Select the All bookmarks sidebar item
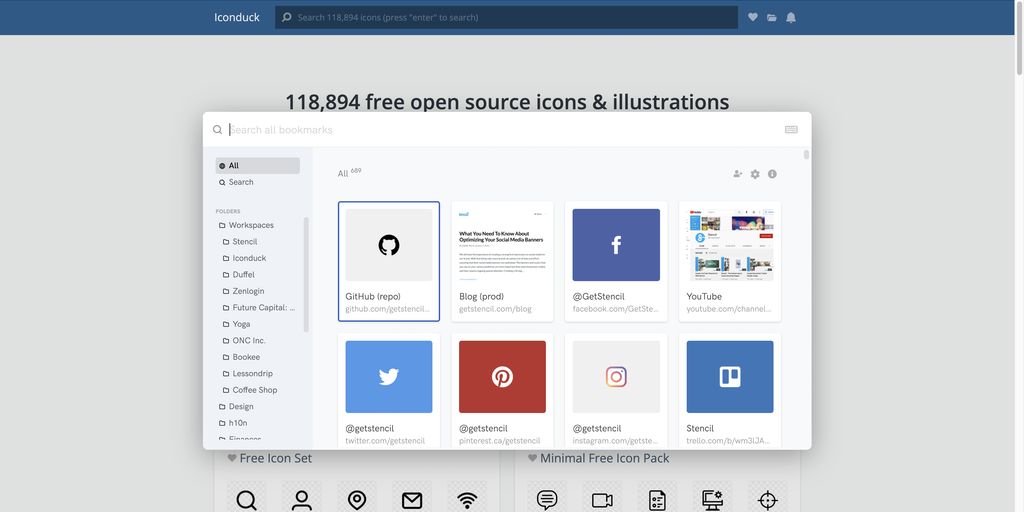The height and width of the screenshot is (512, 1024). point(257,166)
